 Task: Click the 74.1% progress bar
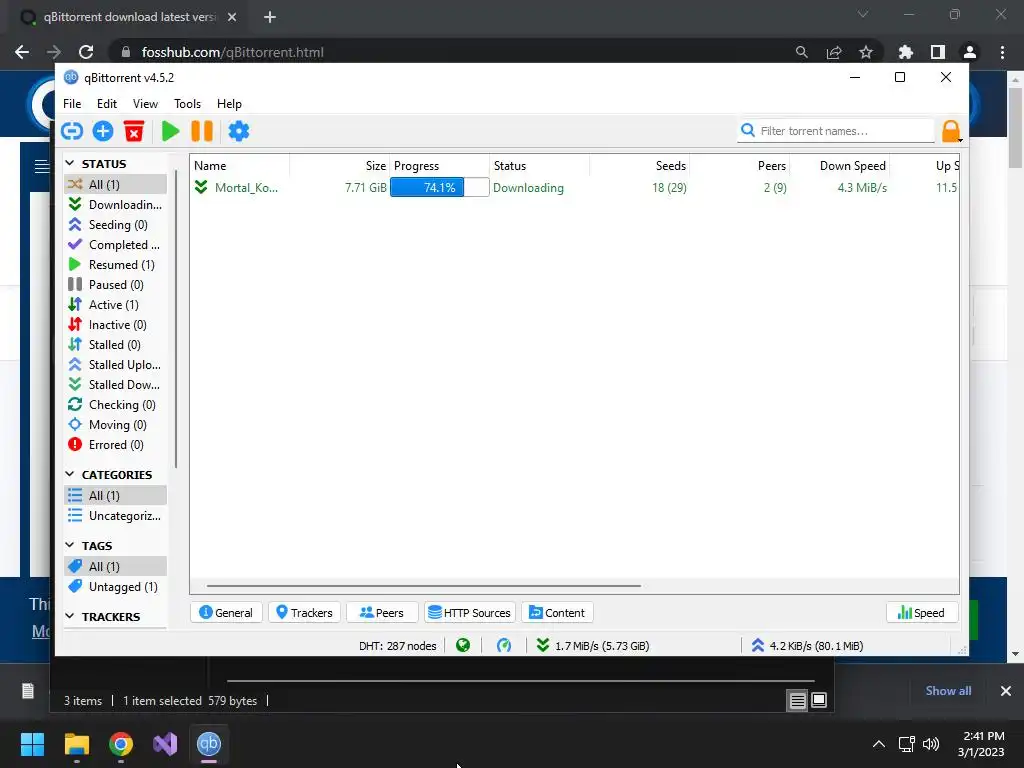[440, 187]
